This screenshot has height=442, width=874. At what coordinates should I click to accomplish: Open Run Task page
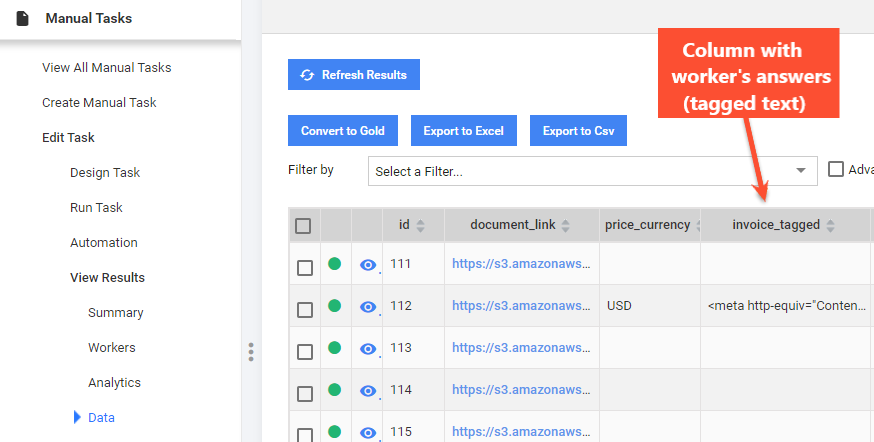click(x=96, y=207)
